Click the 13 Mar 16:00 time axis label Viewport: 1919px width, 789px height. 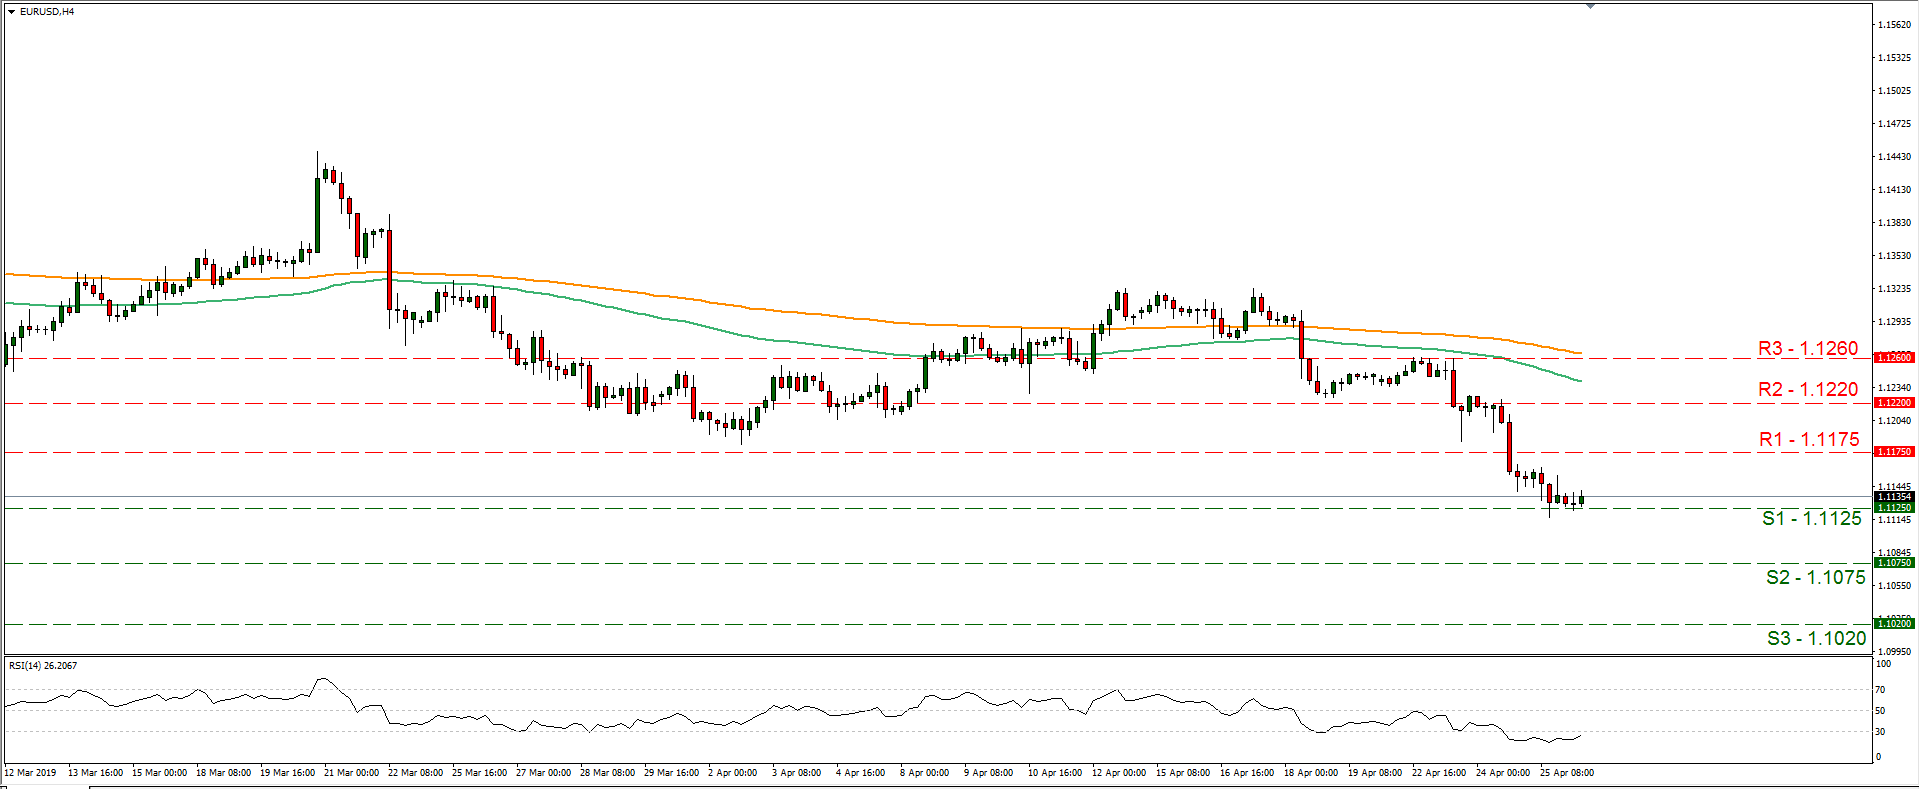point(96,773)
